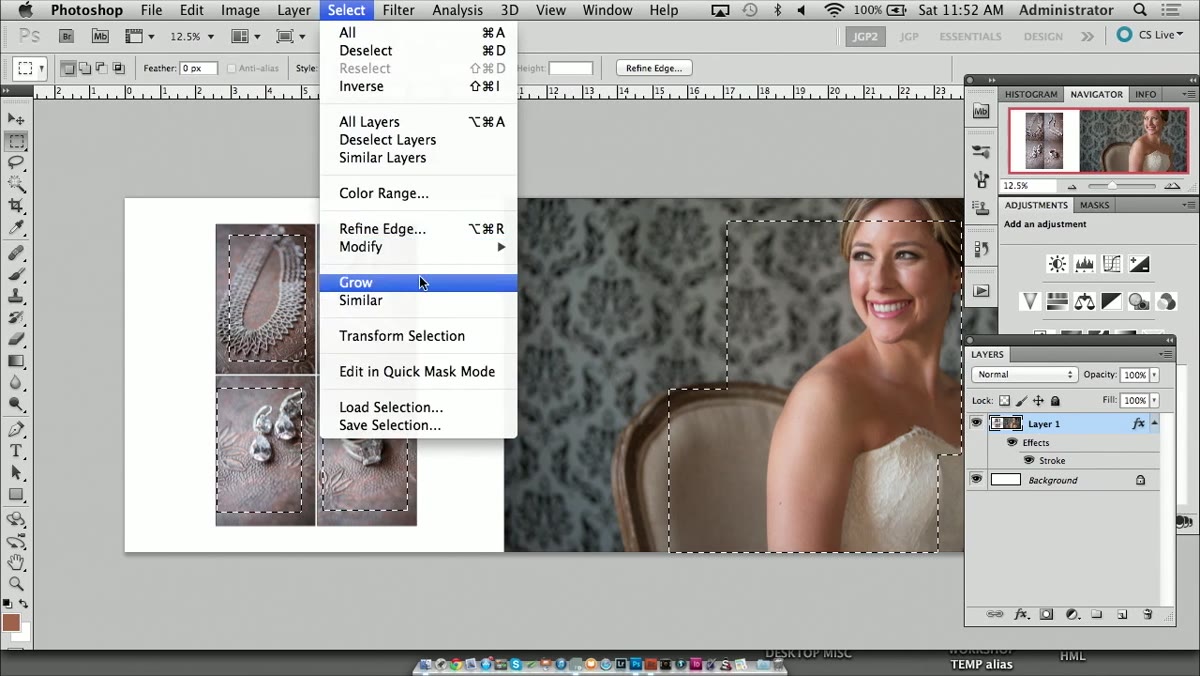This screenshot has width=1200, height=676.
Task: Select the Brush tool
Action: coord(16,275)
